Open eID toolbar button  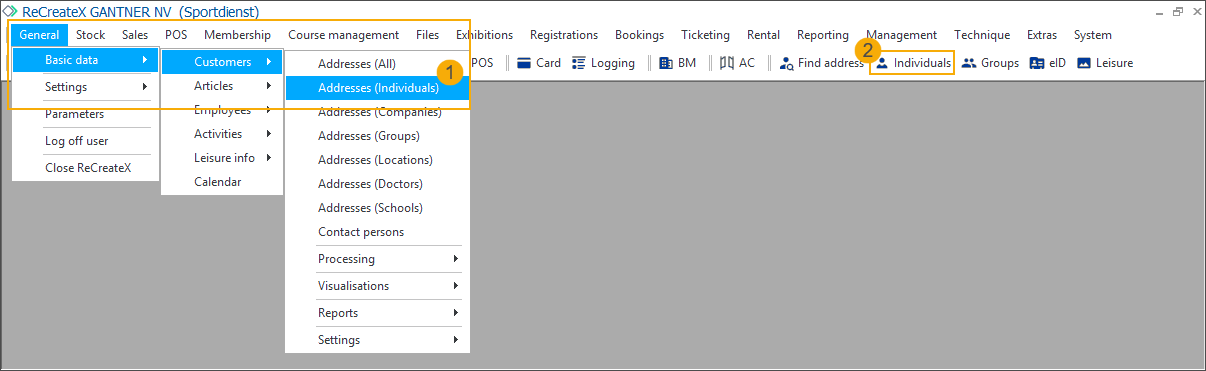pos(1048,63)
